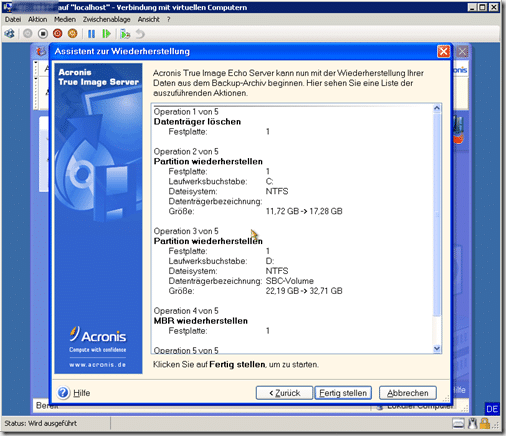Click the Hilfe link in wizard

(x=82, y=393)
